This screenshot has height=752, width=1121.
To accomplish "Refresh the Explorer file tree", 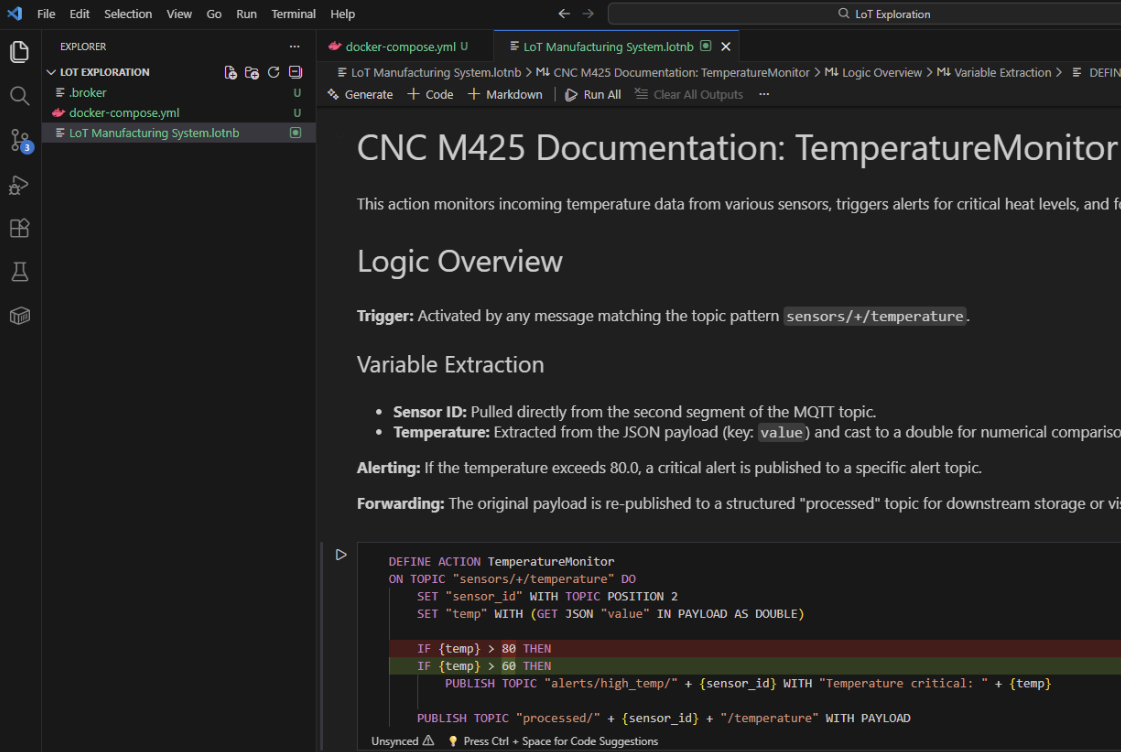I will [x=273, y=72].
